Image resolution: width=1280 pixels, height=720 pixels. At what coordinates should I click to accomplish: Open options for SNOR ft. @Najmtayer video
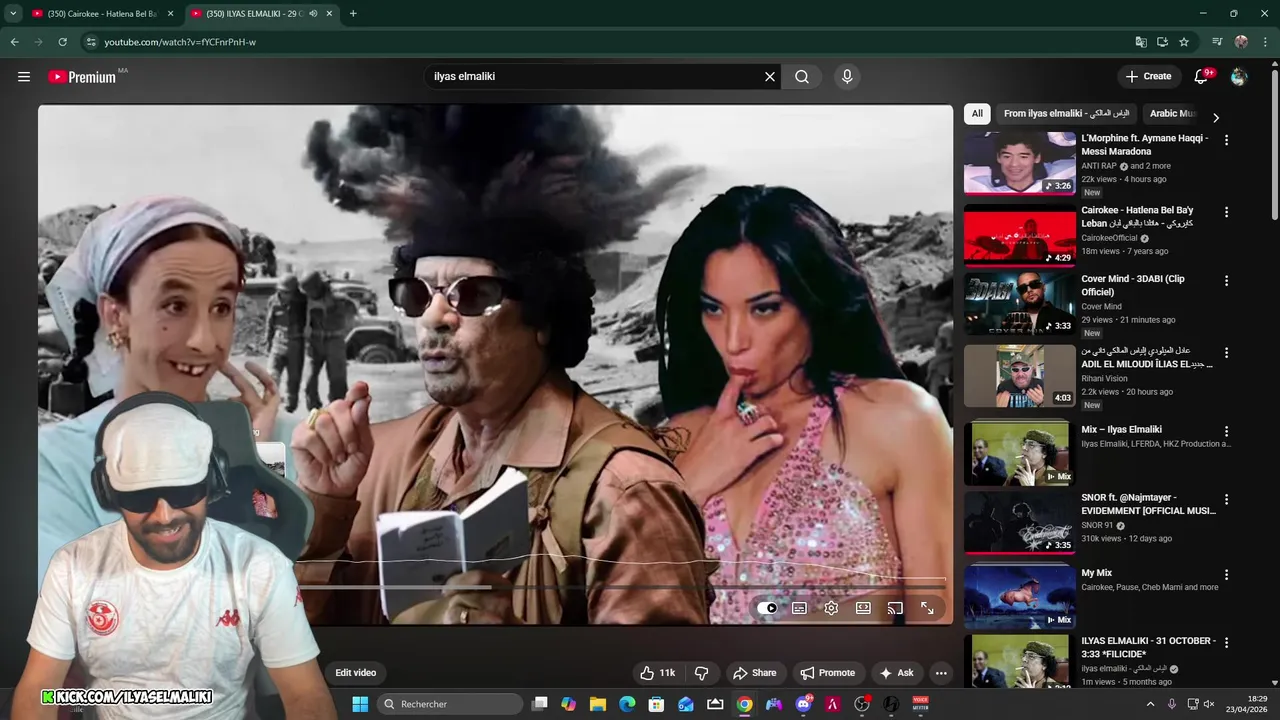point(1226,499)
